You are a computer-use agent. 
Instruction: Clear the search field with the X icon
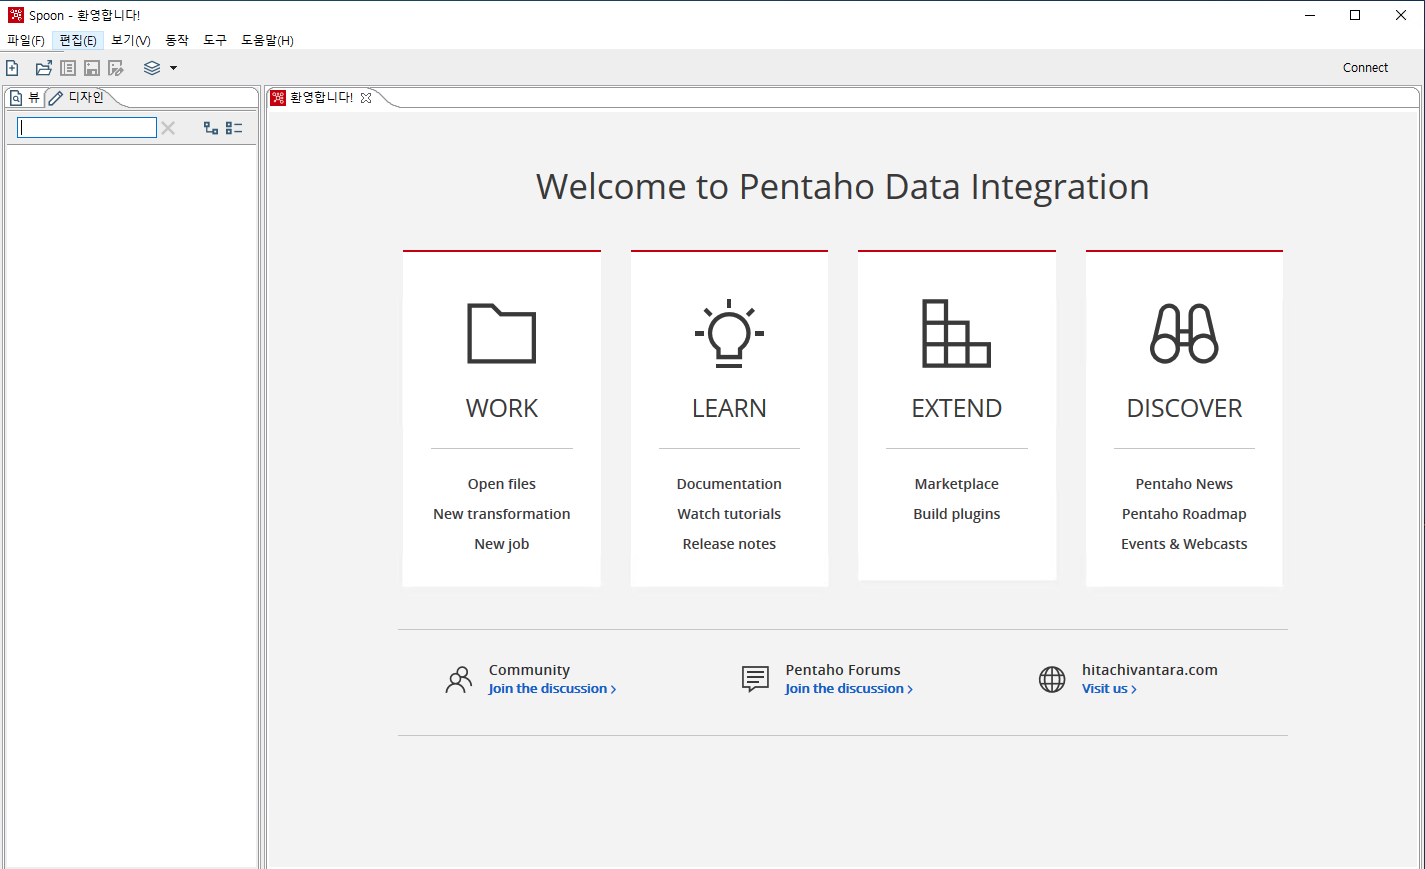[x=168, y=128]
